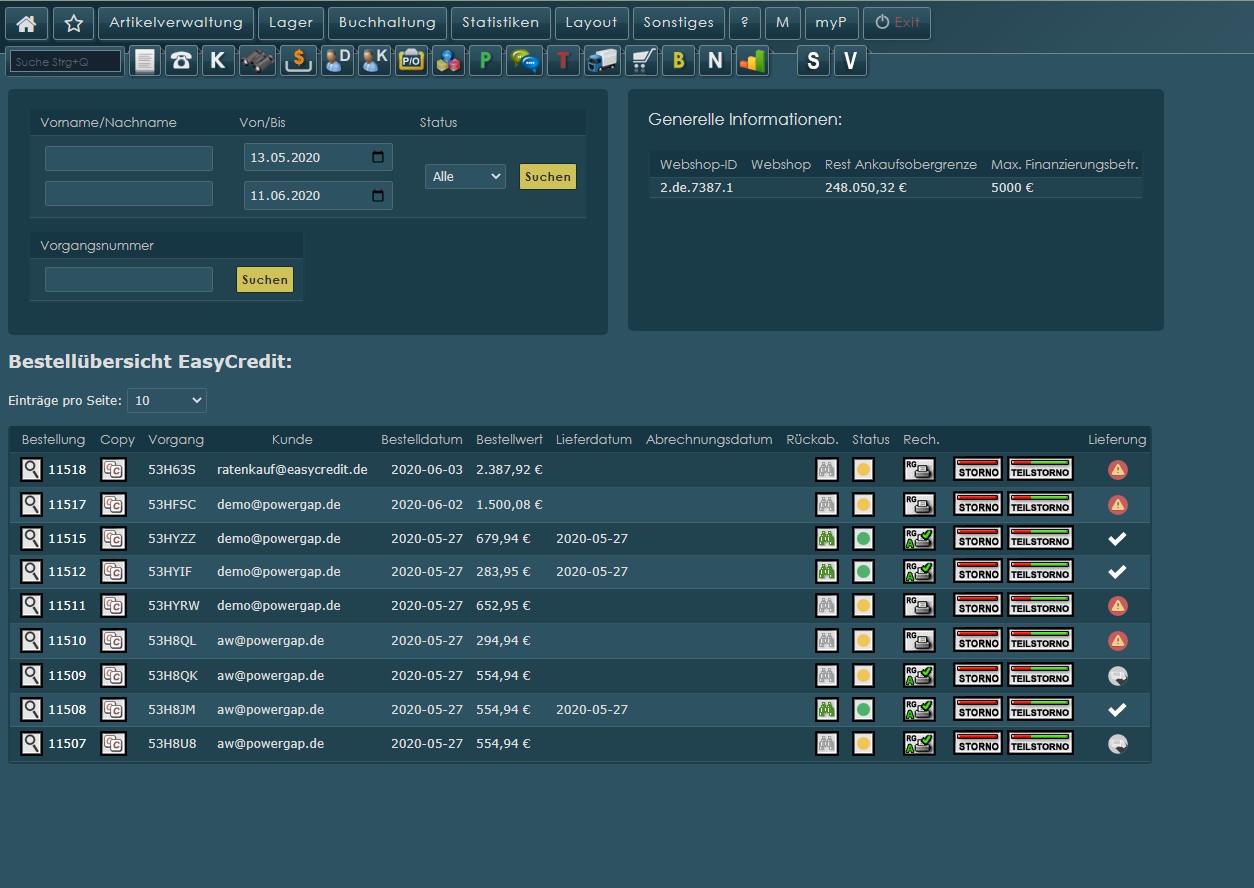
Task: Click the S toolbar icon
Action: 813,61
